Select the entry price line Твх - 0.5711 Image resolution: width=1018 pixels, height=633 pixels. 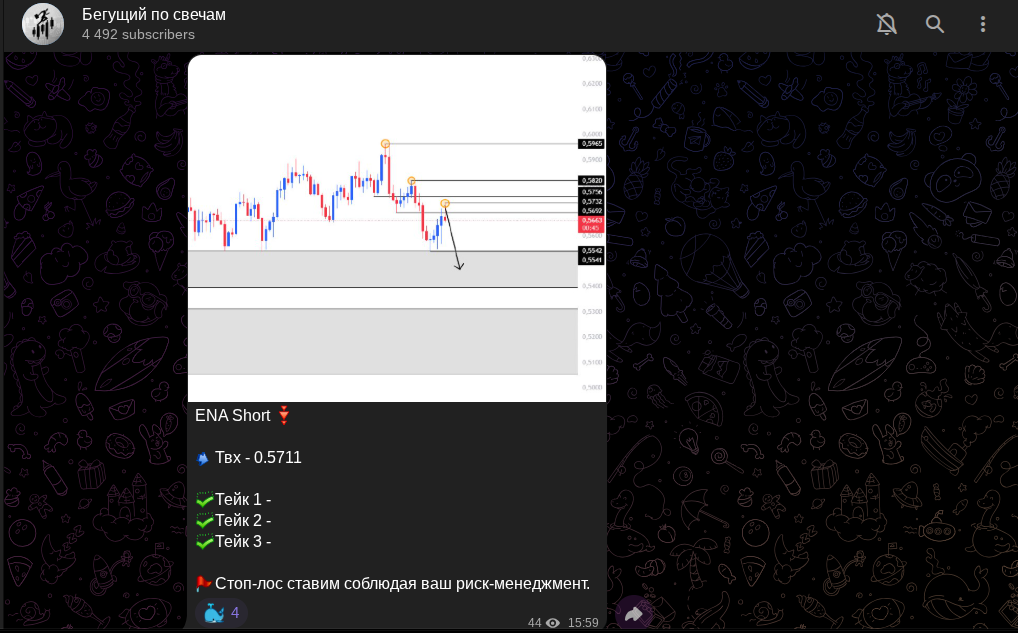coord(249,458)
